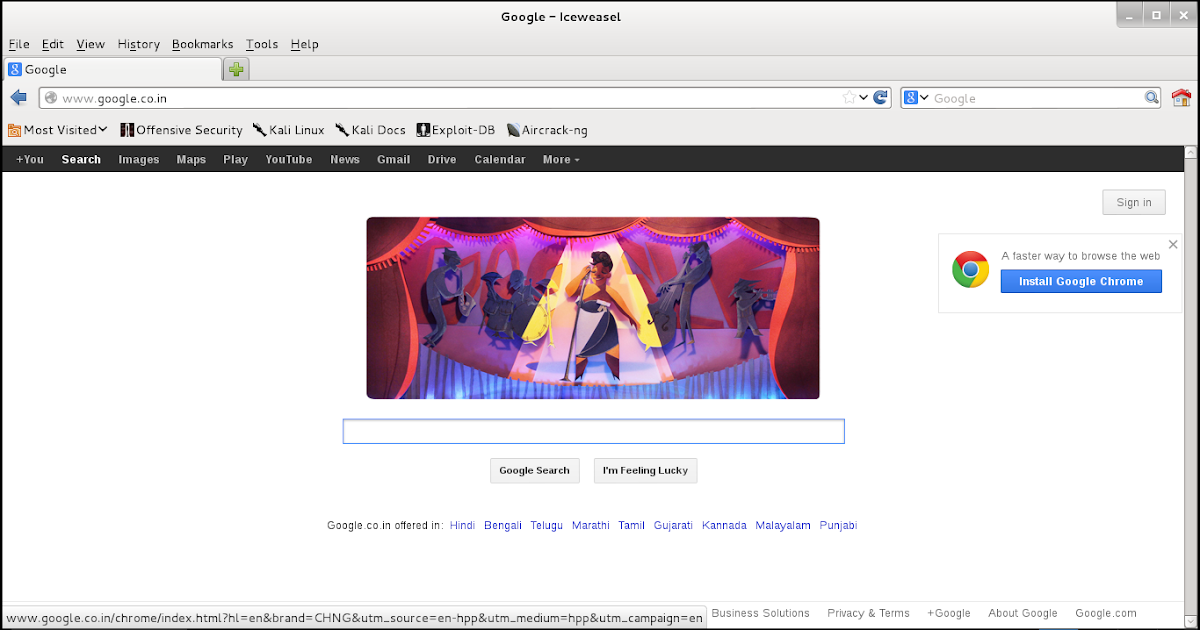Click the Chrome logo in the promo

pyautogui.click(x=970, y=270)
